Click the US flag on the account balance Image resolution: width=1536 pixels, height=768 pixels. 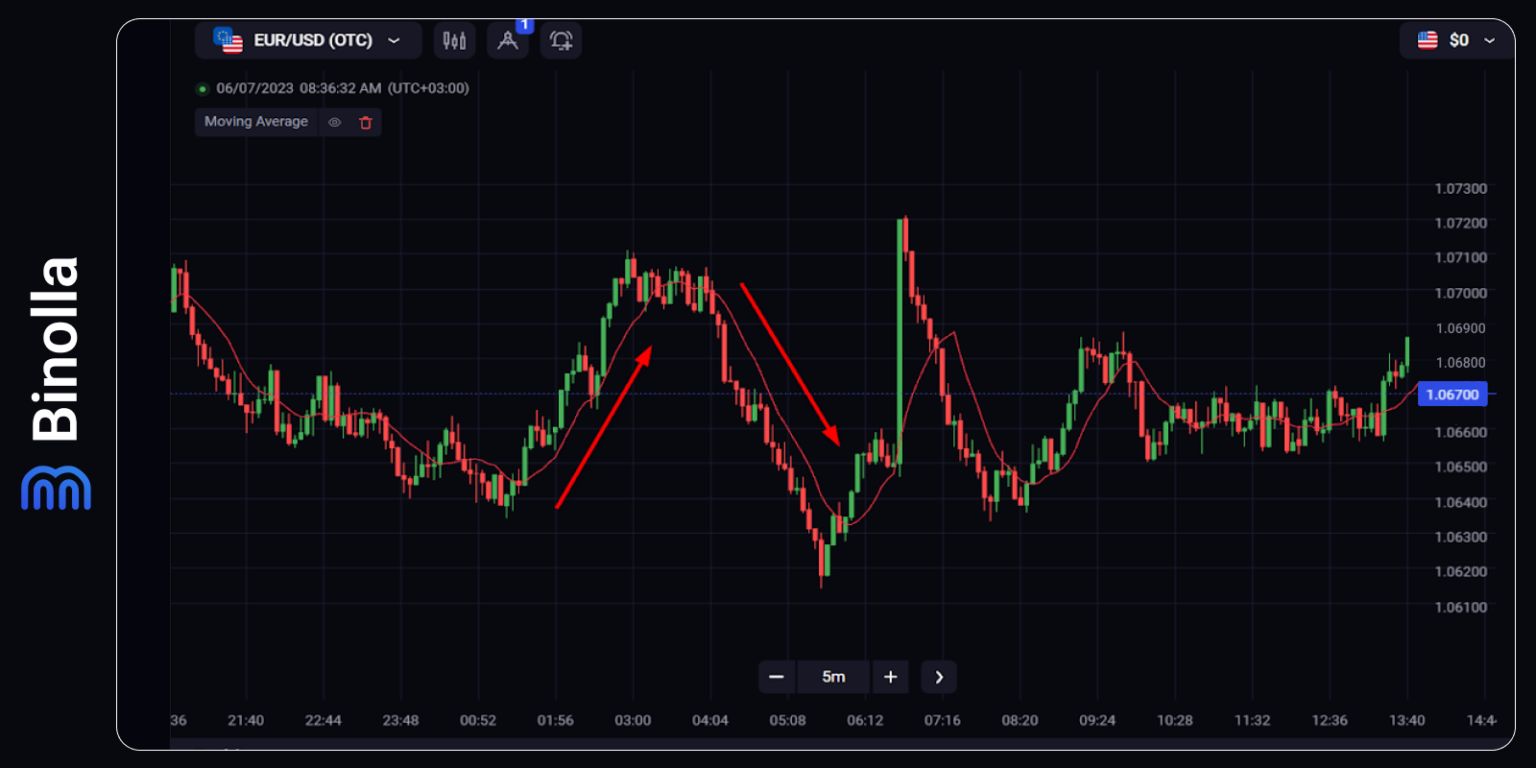[1426, 40]
